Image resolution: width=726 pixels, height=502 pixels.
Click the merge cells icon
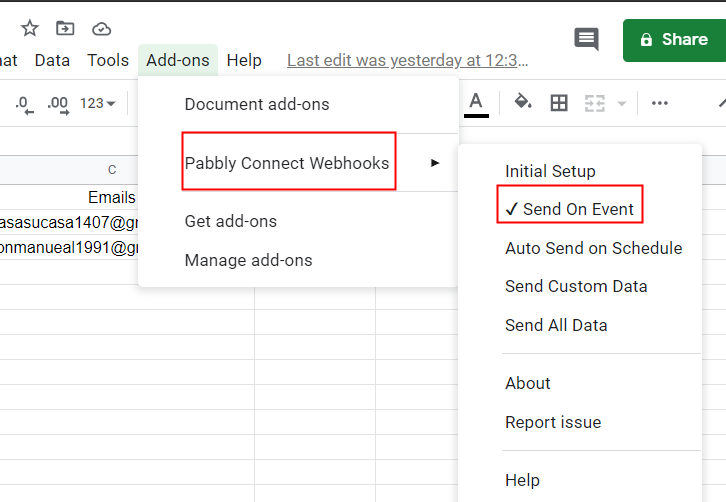(595, 102)
